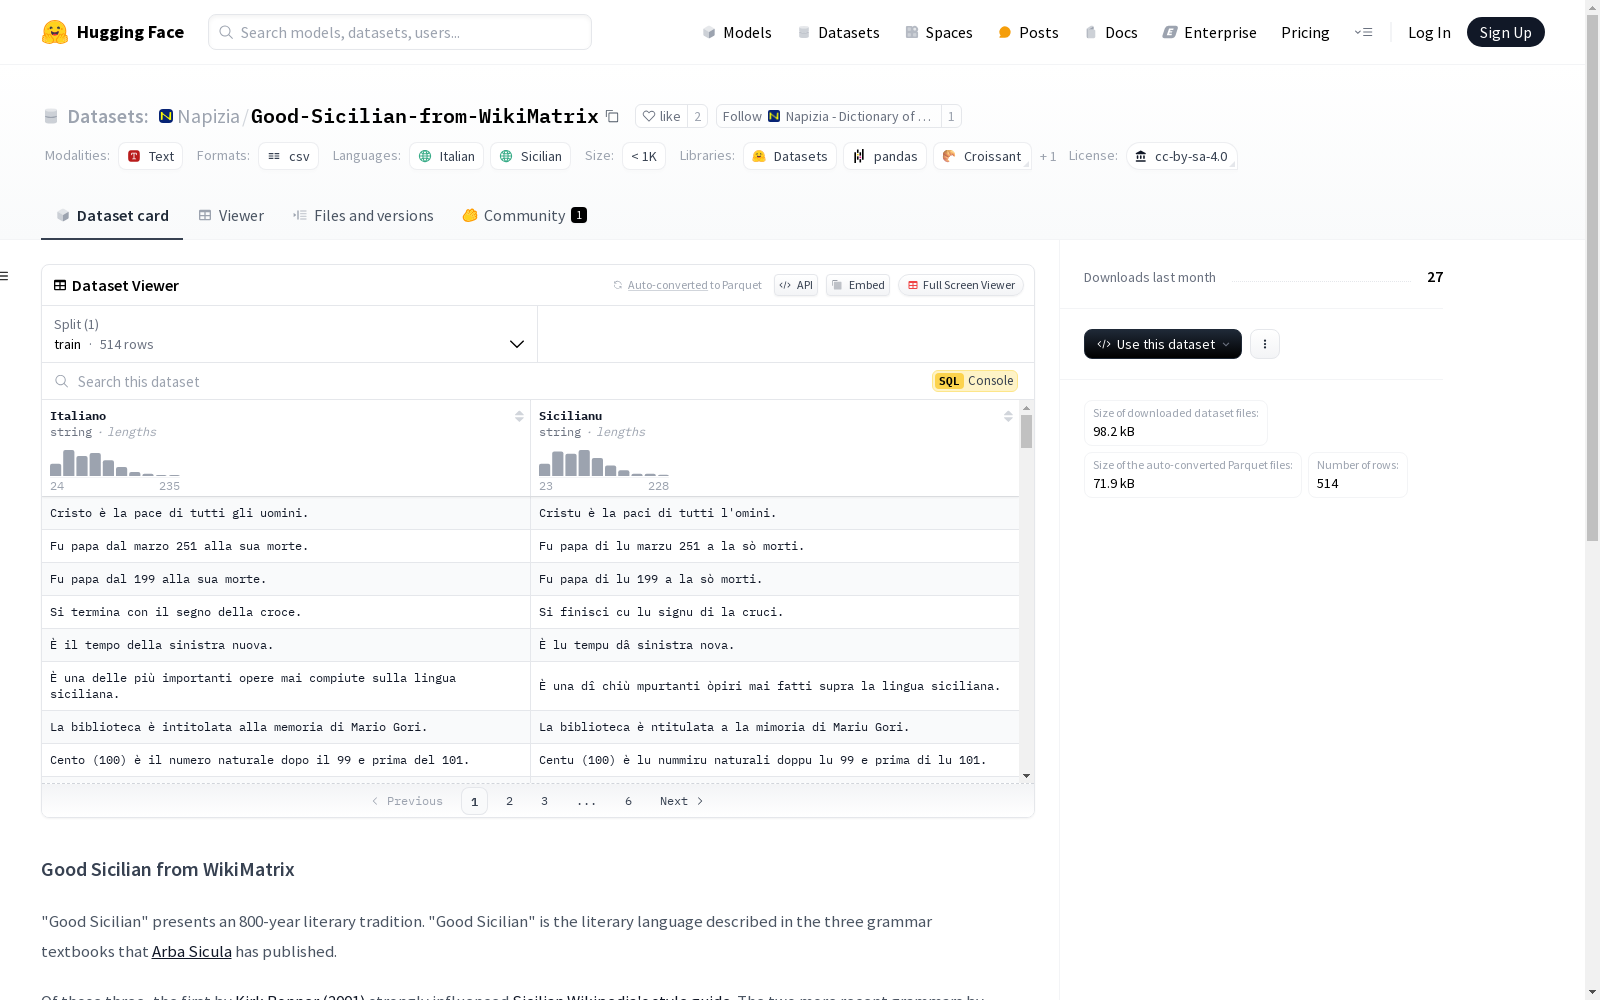Select the Dataset card tab
Screen dimensions: 1600x1000
[112, 215]
